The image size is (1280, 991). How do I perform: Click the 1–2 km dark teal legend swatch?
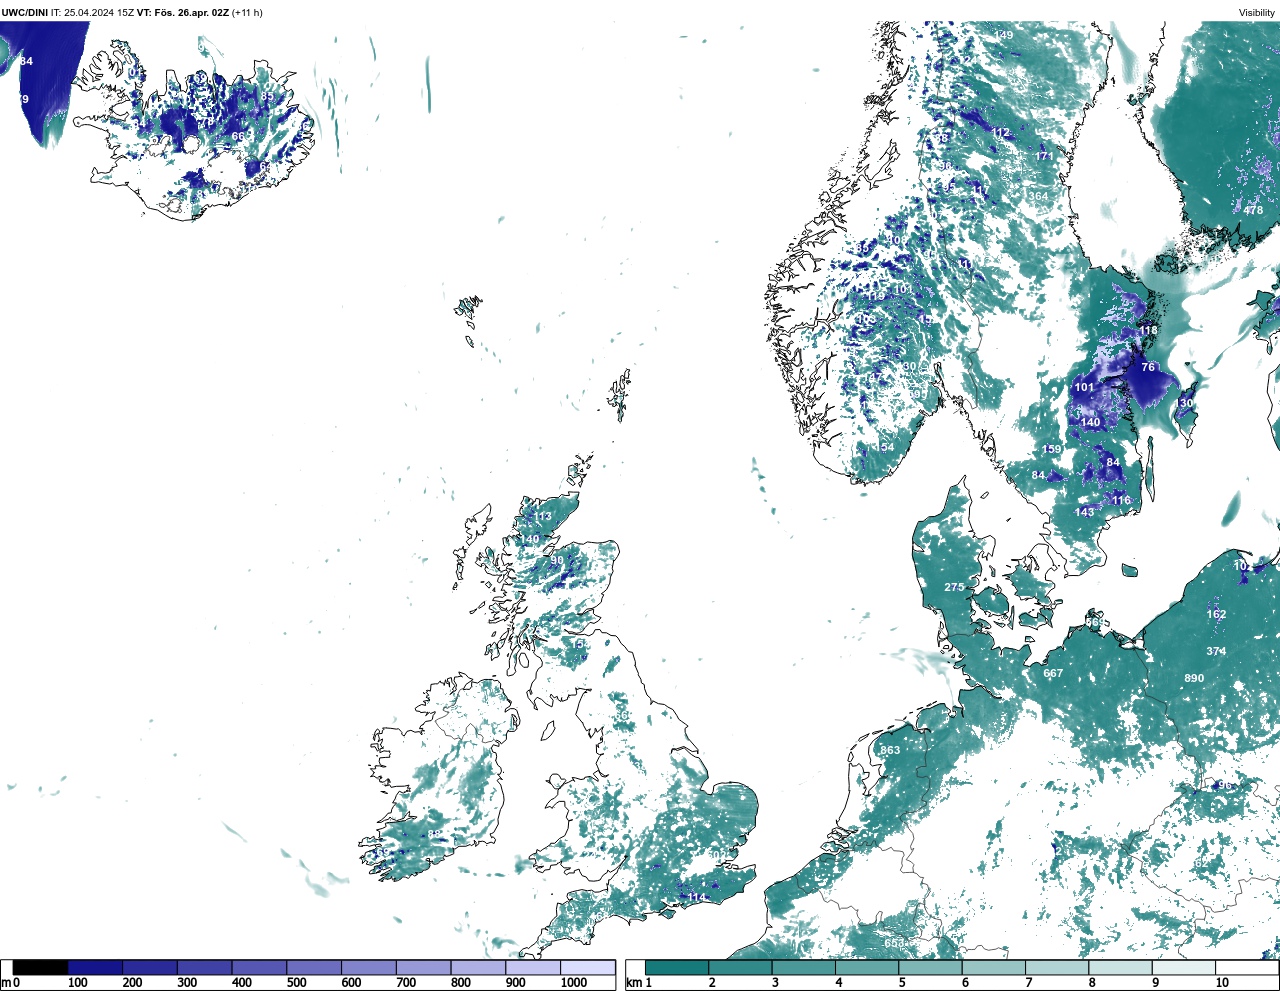[677, 968]
